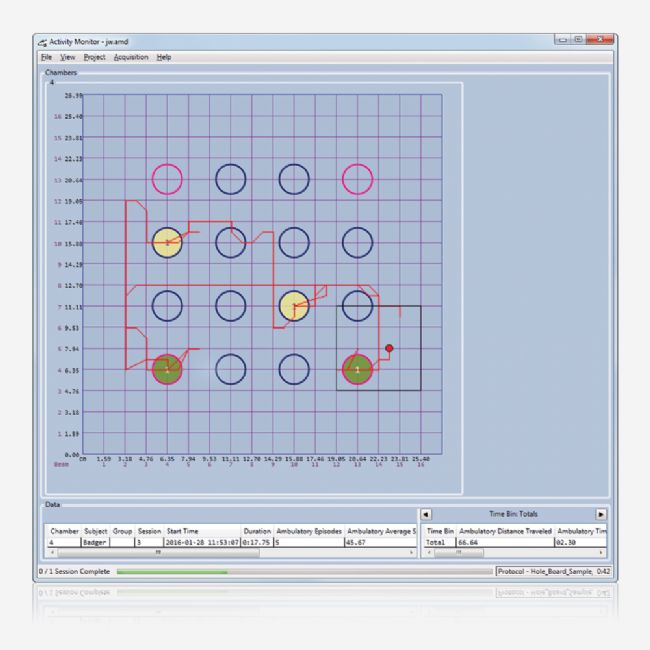Viewport: 650px width, 650px height.
Task: Open the Project menu
Action: [x=94, y=57]
